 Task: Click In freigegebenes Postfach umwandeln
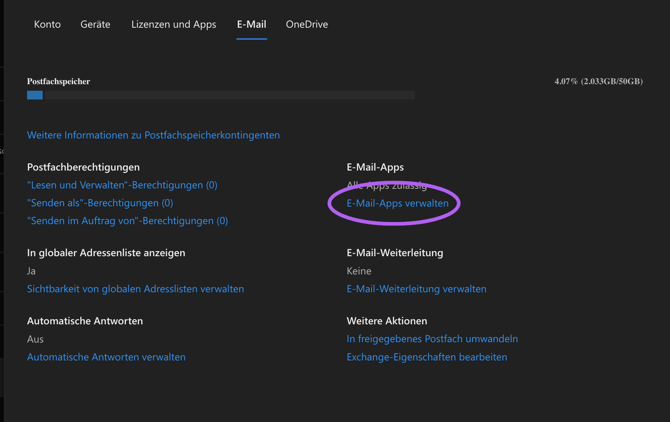432,339
